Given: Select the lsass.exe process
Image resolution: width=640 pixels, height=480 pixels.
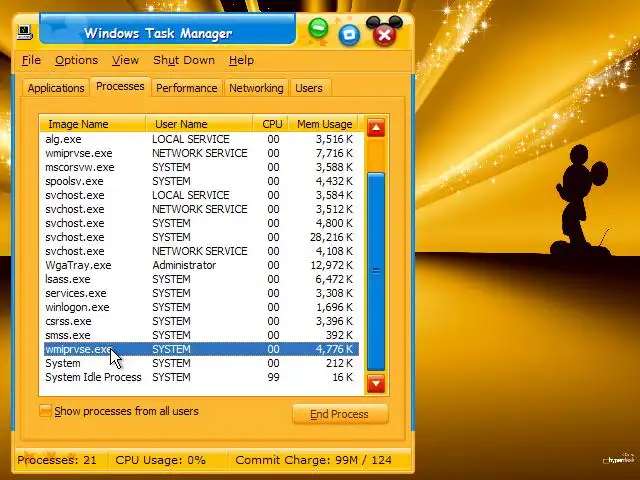Looking at the screenshot, I should point(201,279).
